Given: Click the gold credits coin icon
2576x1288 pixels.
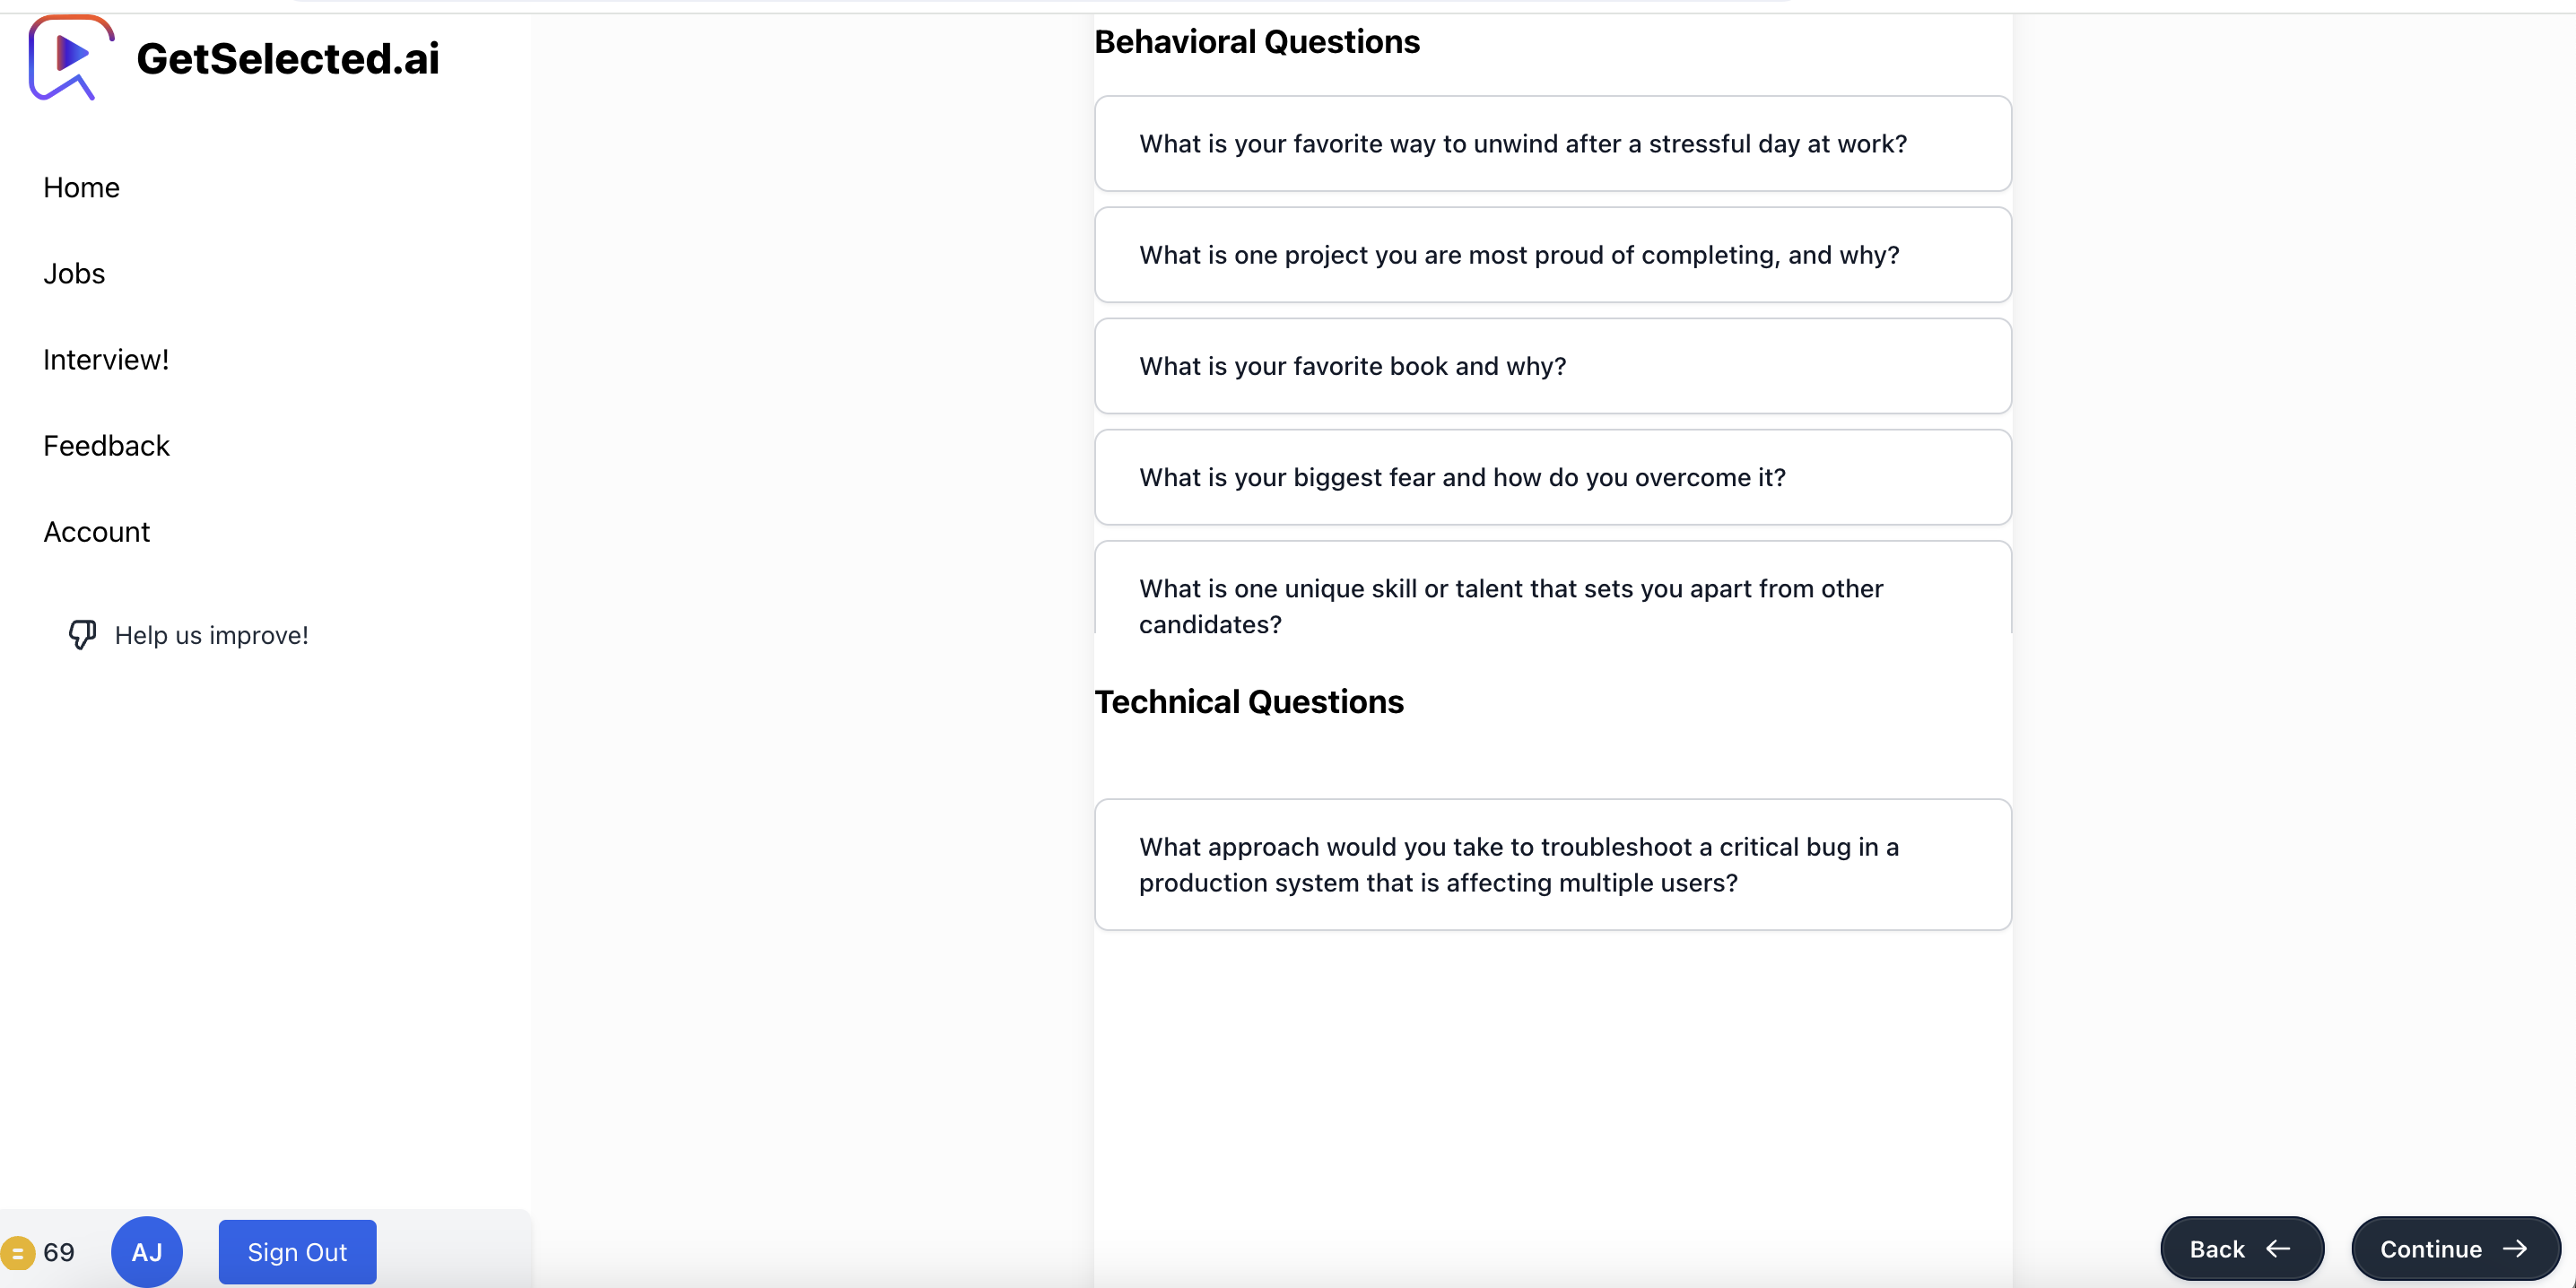Looking at the screenshot, I should pyautogui.click(x=17, y=1252).
